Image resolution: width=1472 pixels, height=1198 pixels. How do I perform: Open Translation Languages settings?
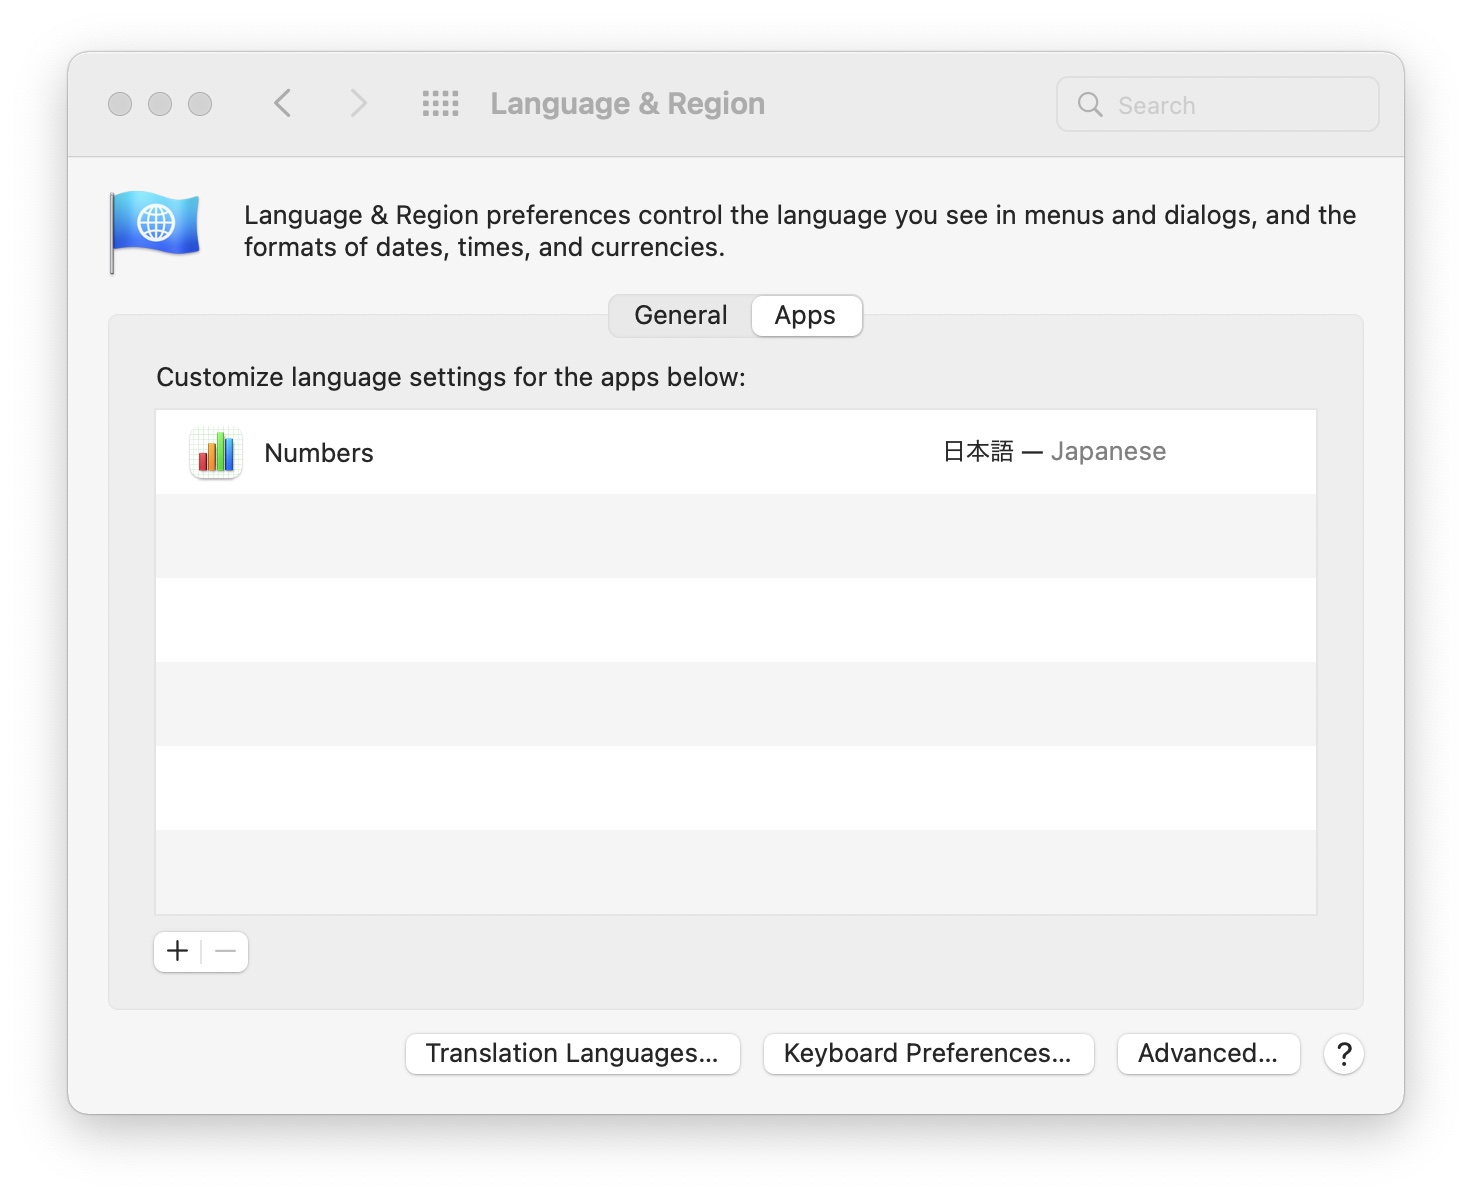coord(572,1054)
